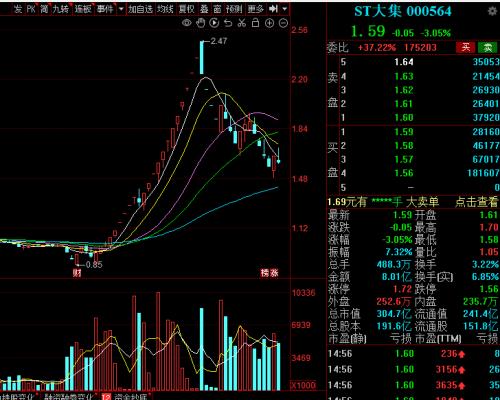Click the green 卖 sell button

pyautogui.click(x=488, y=47)
